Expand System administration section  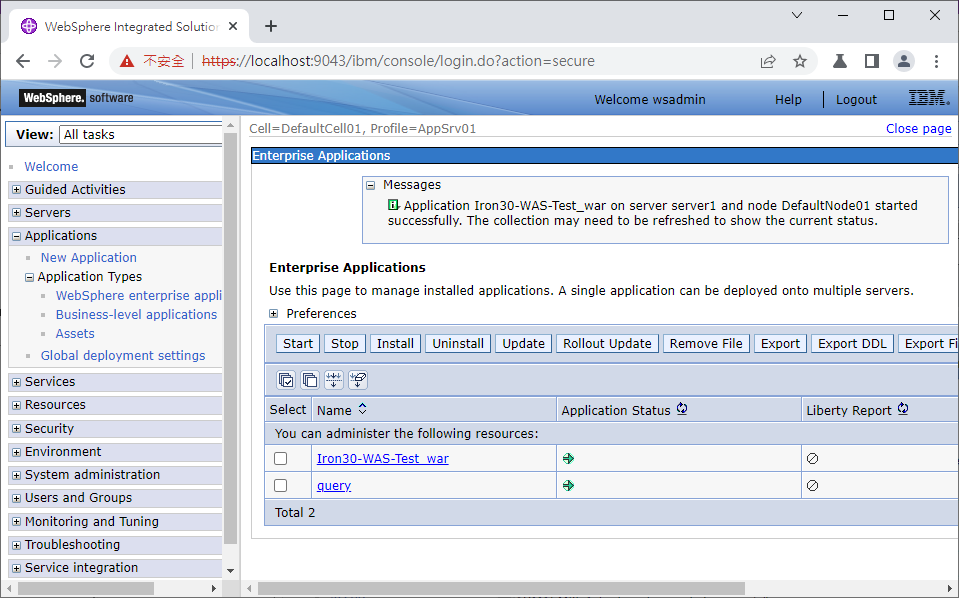click(x=17, y=476)
